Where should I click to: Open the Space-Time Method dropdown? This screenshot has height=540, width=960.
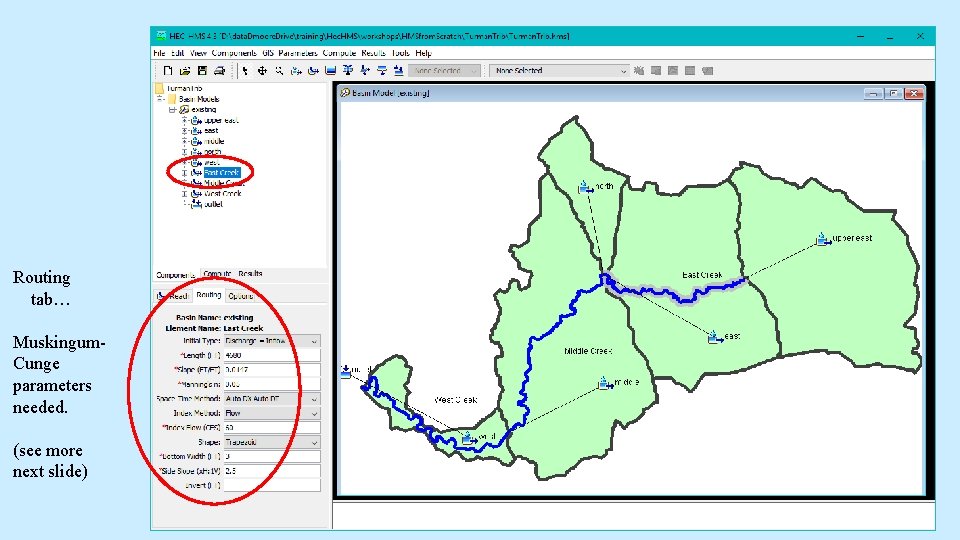271,399
